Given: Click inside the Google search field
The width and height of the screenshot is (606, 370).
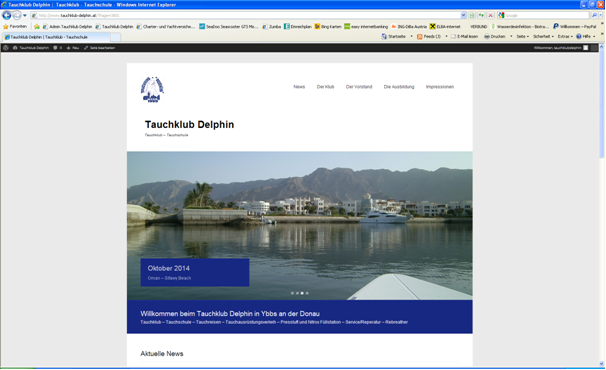Looking at the screenshot, I should 546,15.
